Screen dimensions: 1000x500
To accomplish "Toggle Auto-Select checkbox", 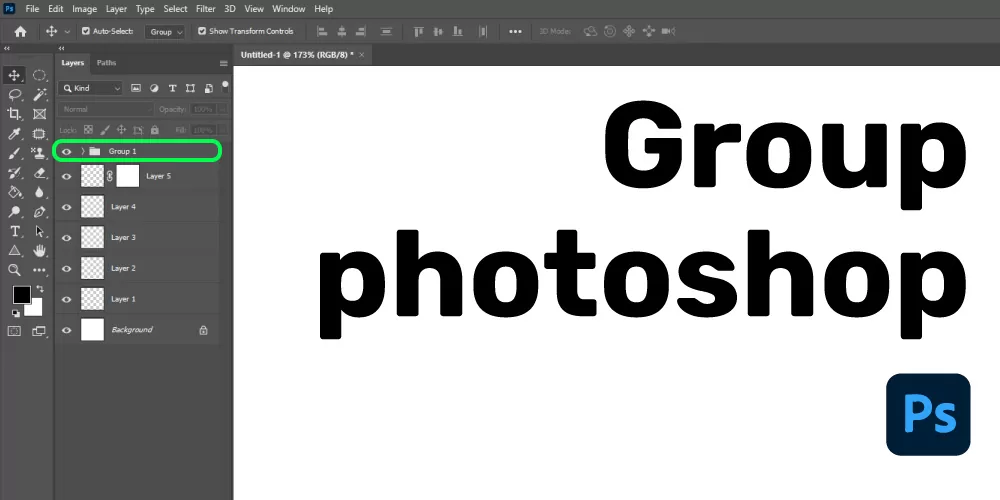I will pos(86,31).
